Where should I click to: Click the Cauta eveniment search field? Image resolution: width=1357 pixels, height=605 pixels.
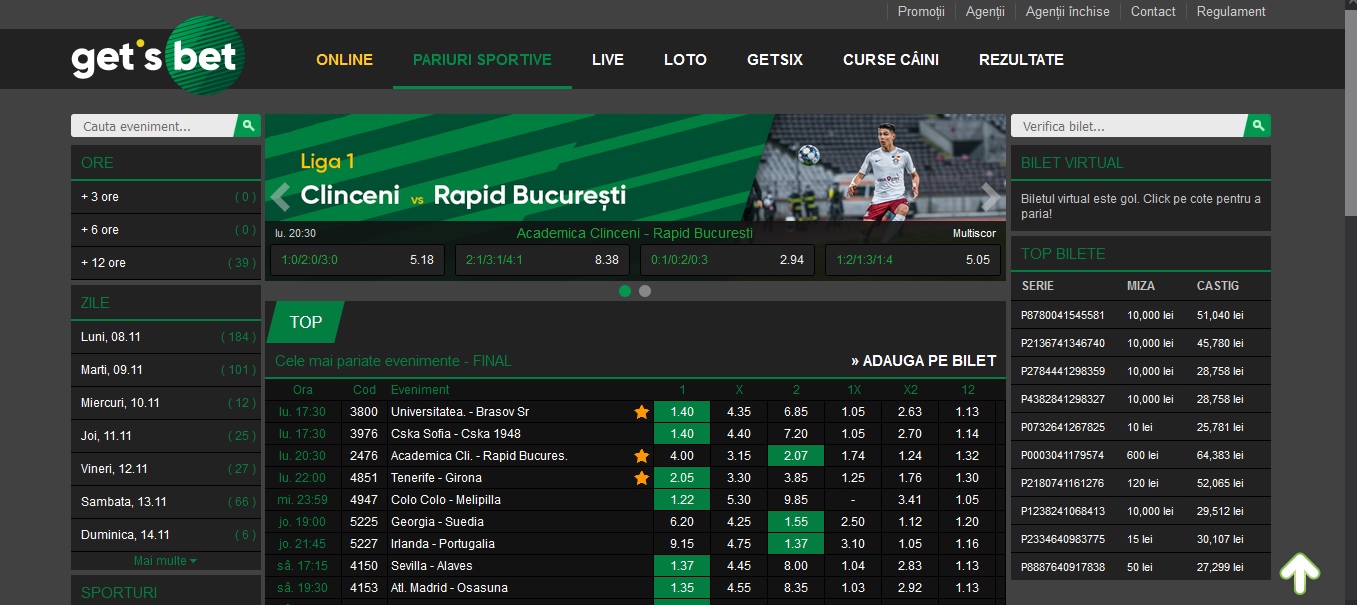pos(153,126)
